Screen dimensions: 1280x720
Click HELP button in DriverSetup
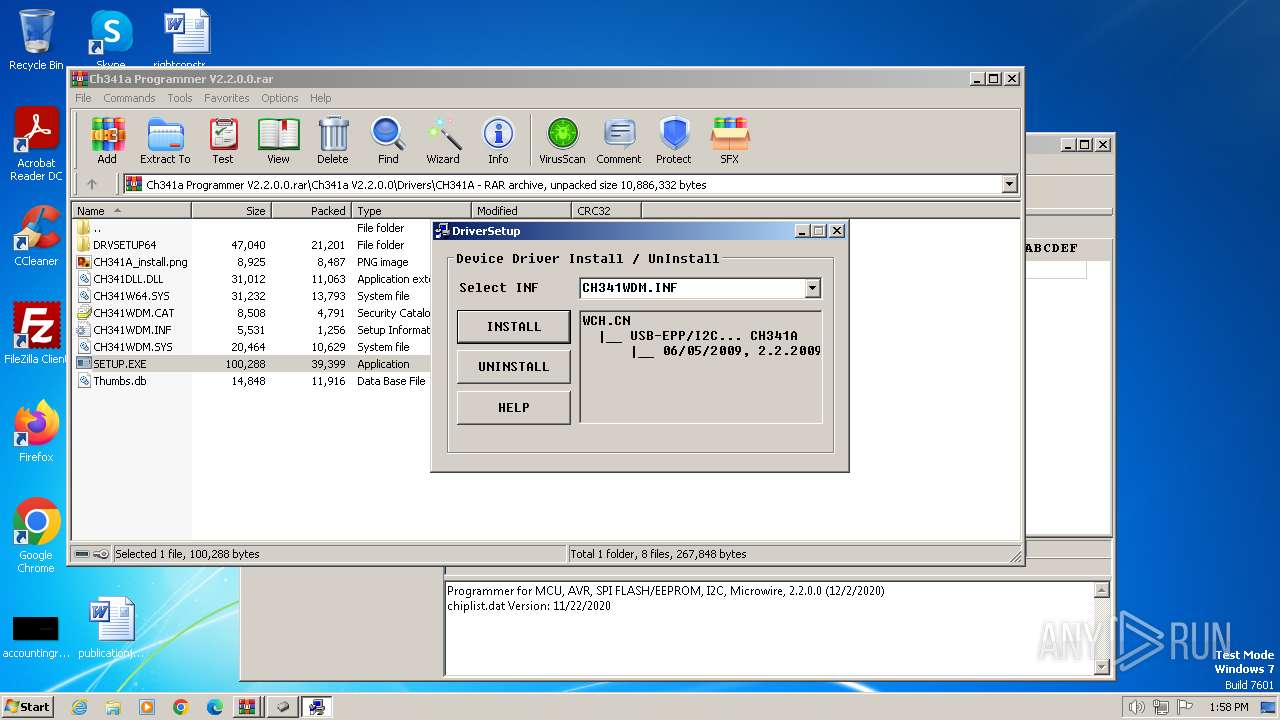tap(514, 408)
